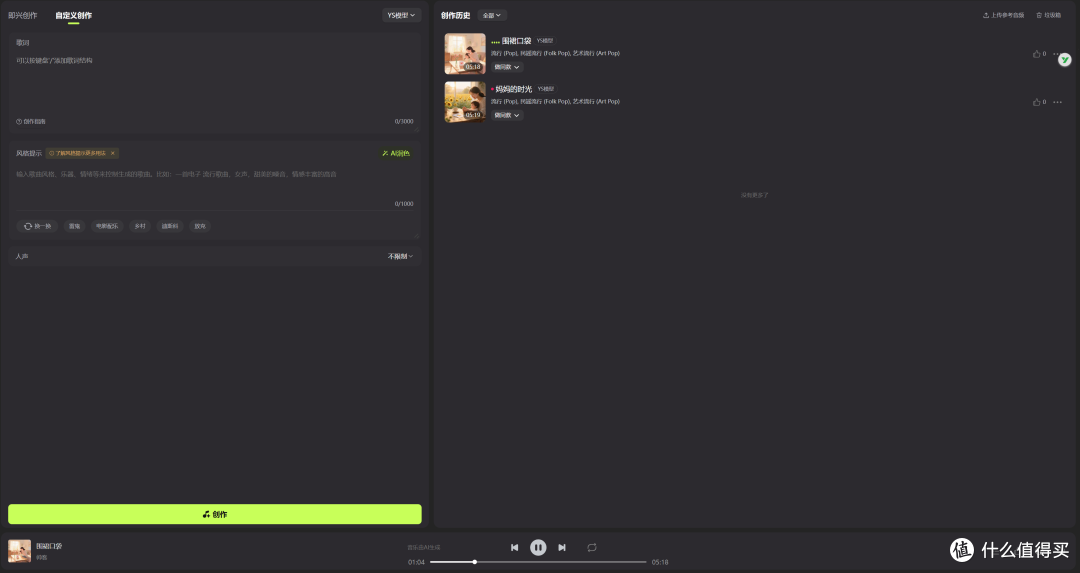Screen dimensions: 1080x573
Task: Click the 05:18 total duration in the player
Action: pyautogui.click(x=660, y=562)
